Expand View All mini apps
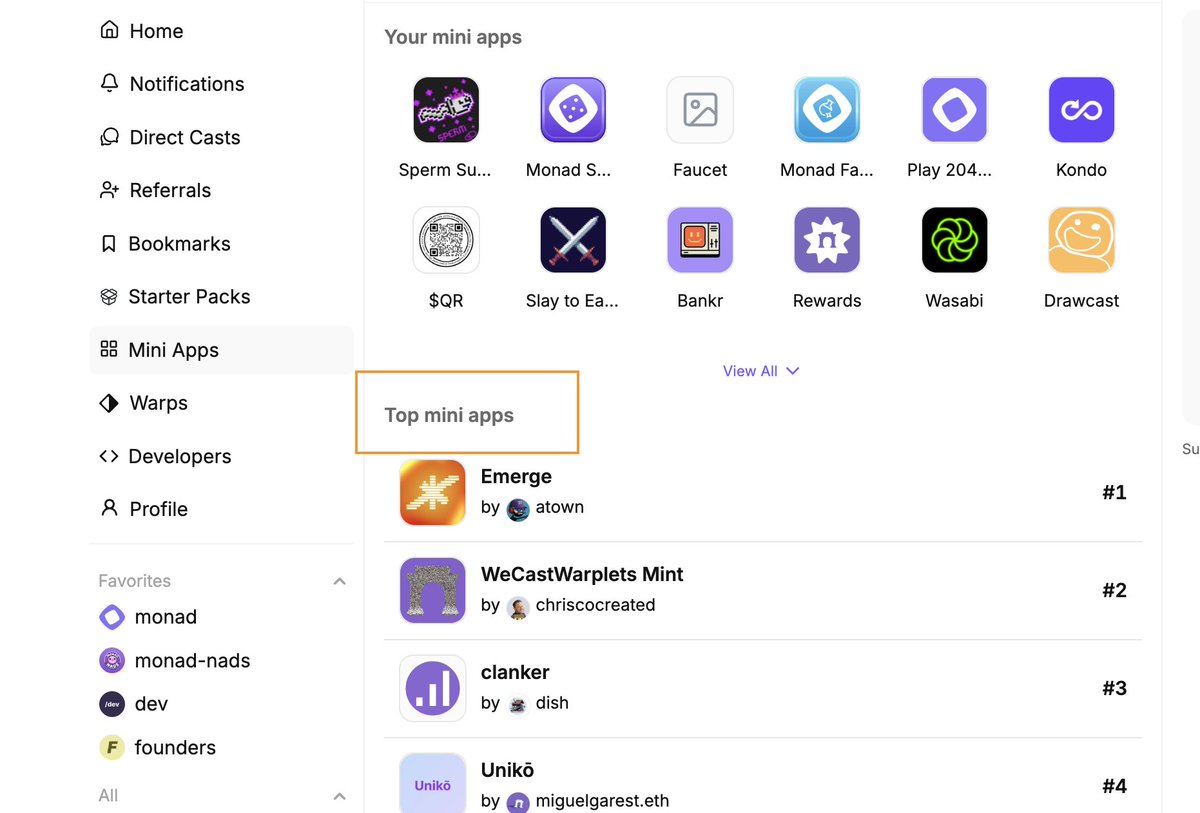The width and height of the screenshot is (1200, 813). [761, 371]
